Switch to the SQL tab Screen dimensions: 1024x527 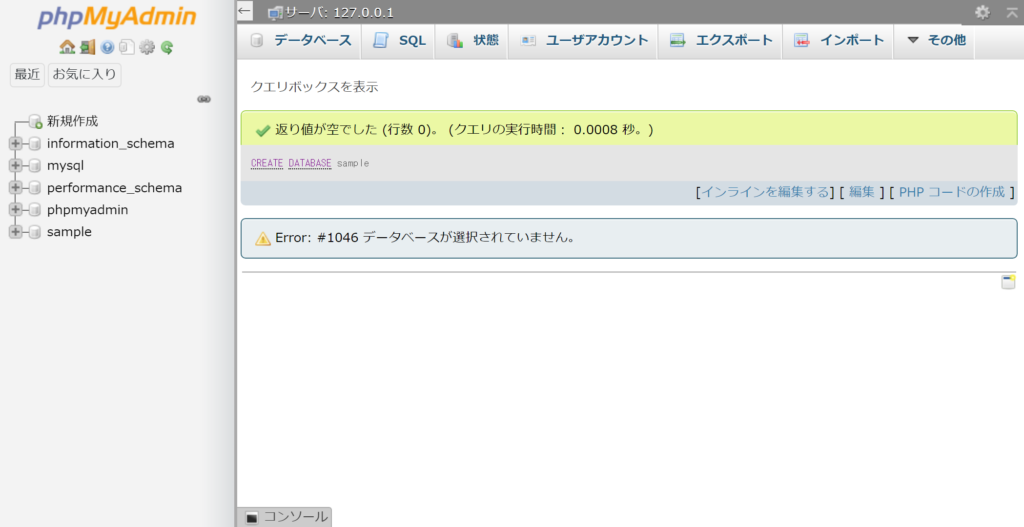(x=400, y=41)
